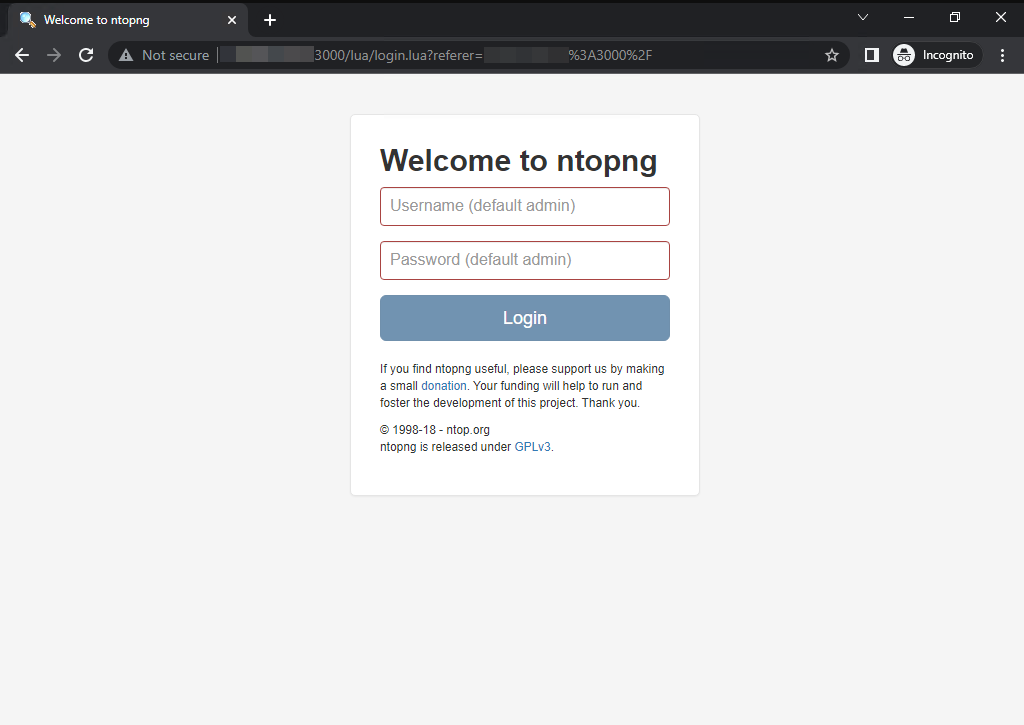Click the forward navigation arrow
This screenshot has height=725, width=1024.
click(53, 55)
